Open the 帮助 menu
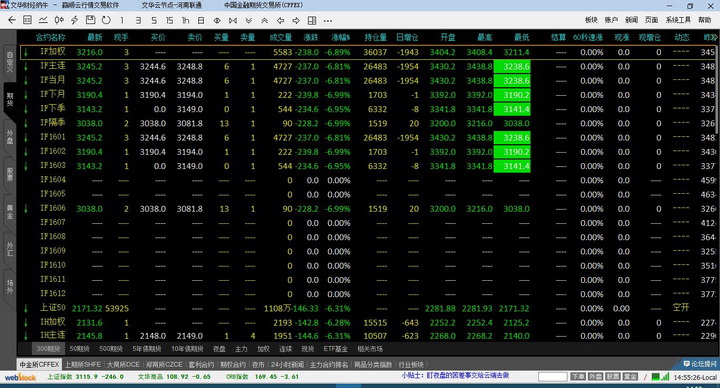The width and height of the screenshot is (720, 388). [704, 20]
